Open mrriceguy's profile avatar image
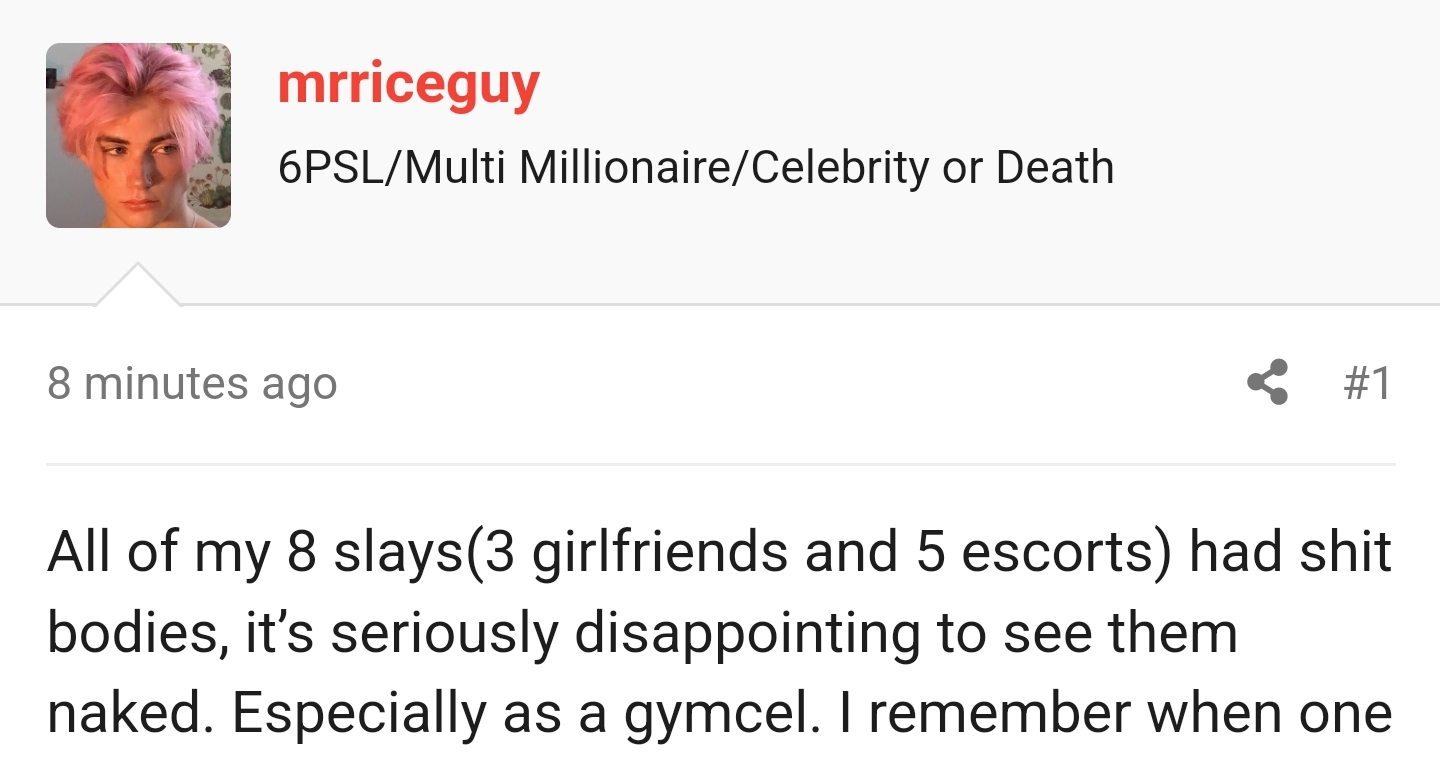The image size is (1440, 759). click(138, 136)
